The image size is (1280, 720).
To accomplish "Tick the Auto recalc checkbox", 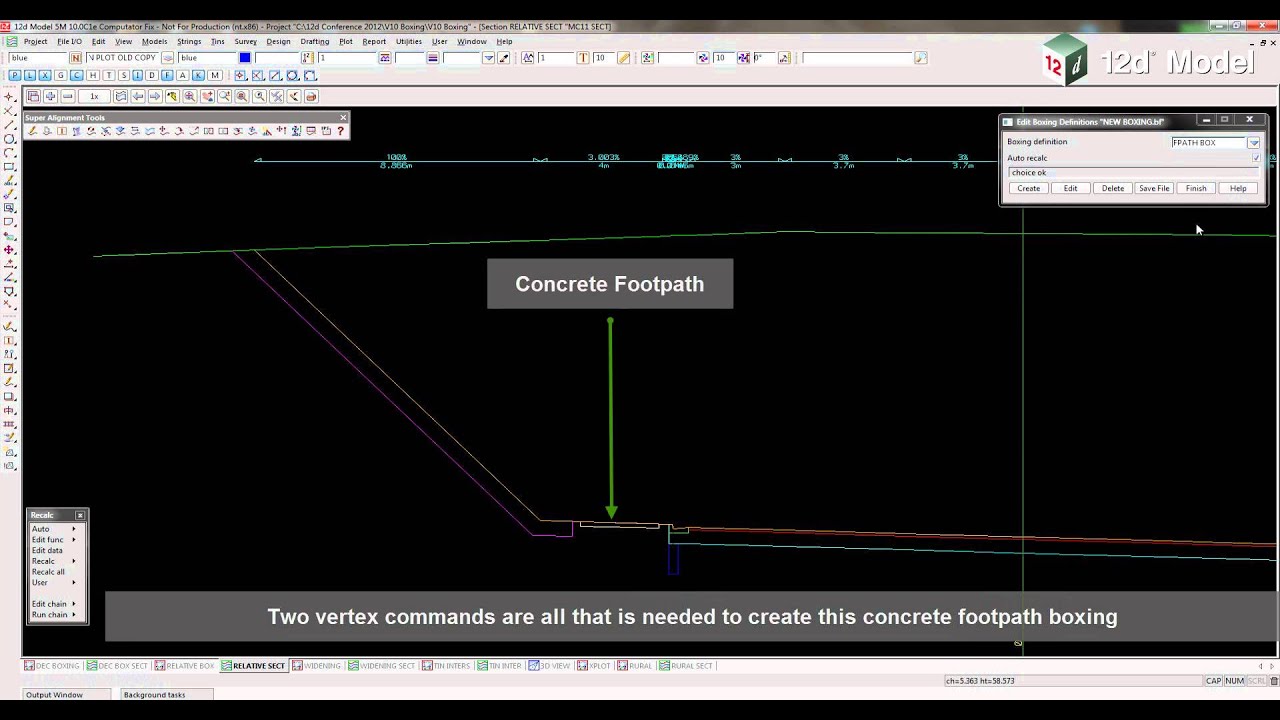I will [1256, 158].
